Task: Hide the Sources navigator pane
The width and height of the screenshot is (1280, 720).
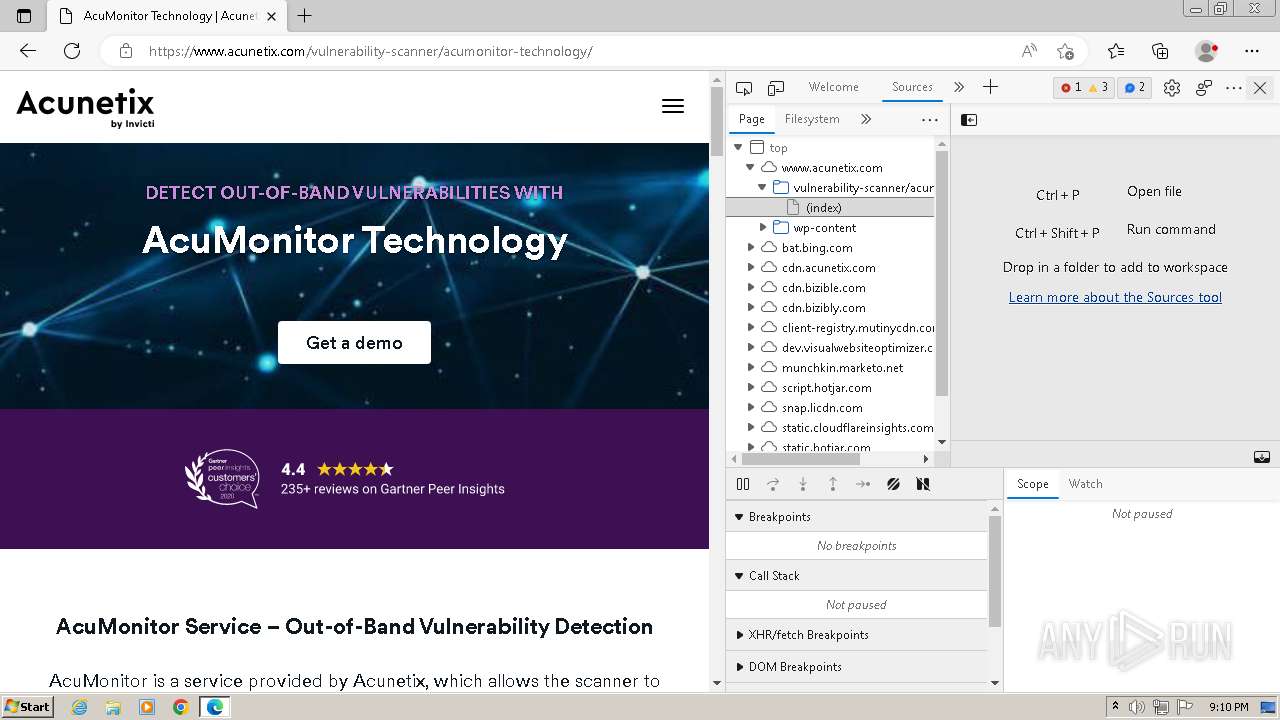Action: pyautogui.click(x=969, y=120)
